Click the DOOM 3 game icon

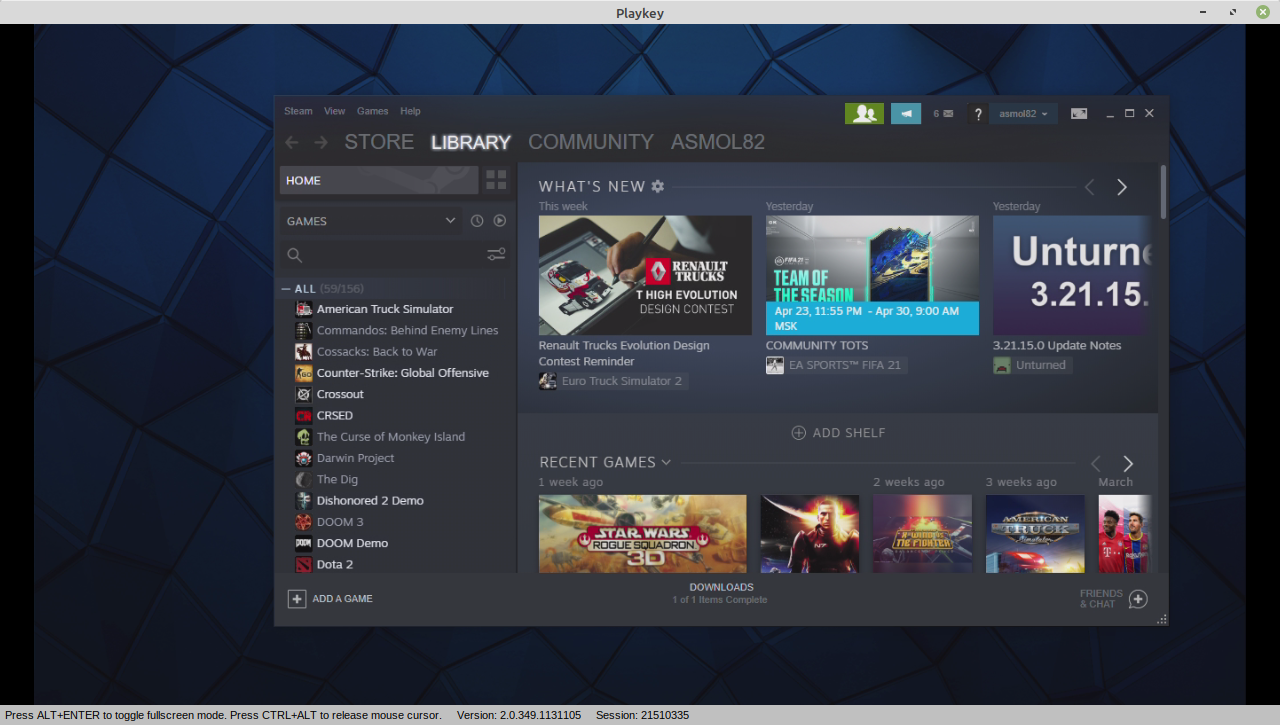pyautogui.click(x=303, y=522)
